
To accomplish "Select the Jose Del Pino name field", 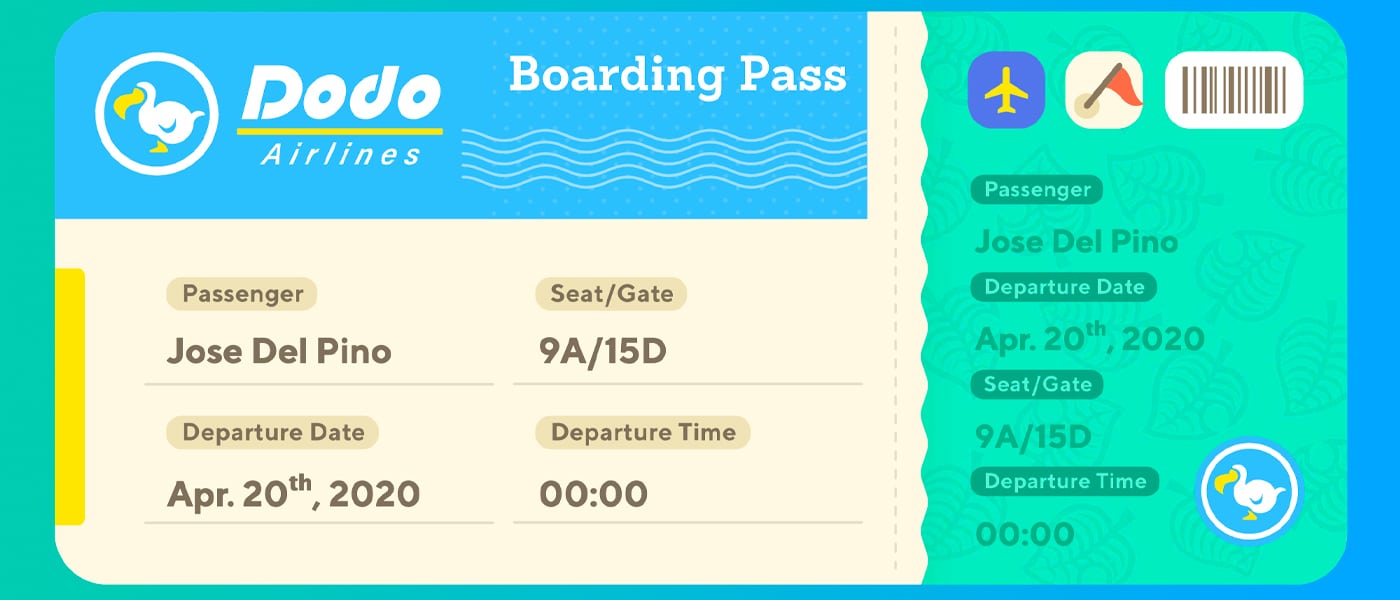I will pyautogui.click(x=319, y=352).
